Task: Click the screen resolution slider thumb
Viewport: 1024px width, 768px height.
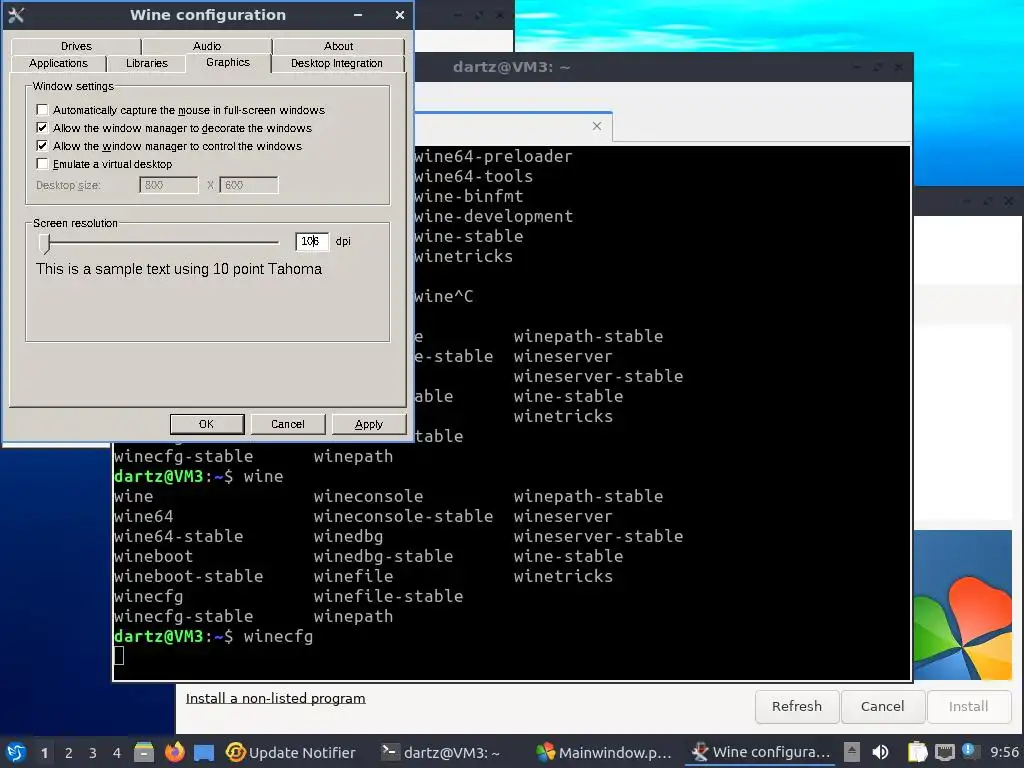Action: [x=44, y=243]
